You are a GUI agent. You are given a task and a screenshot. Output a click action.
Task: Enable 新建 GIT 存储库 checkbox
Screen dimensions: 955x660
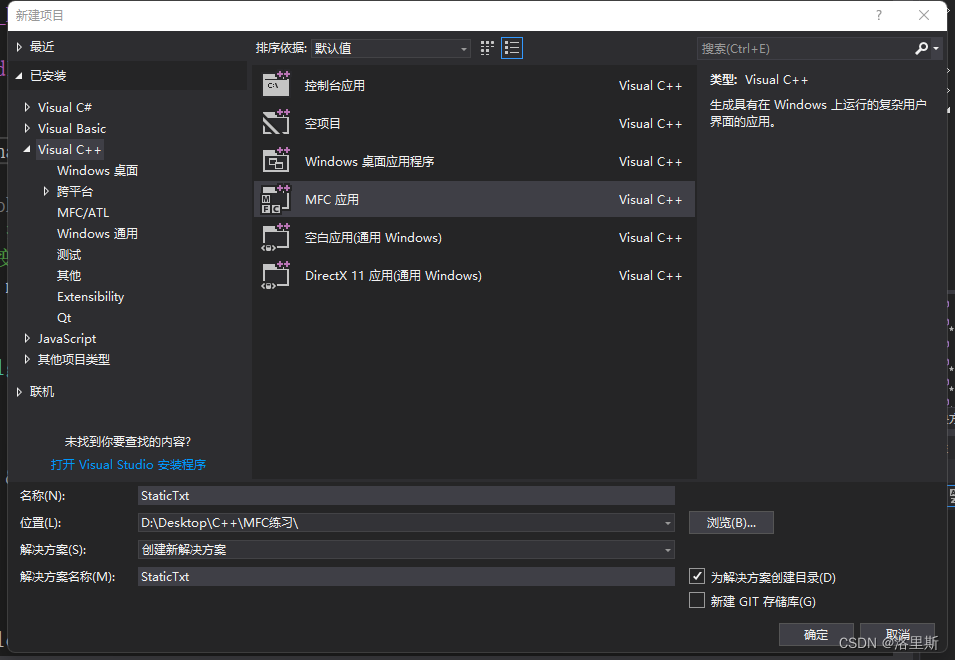[697, 600]
